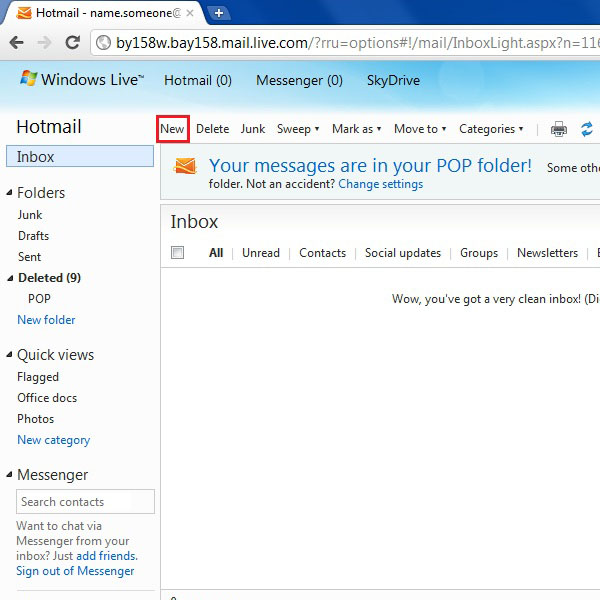
Task: Open the Categories dropdown
Action: (x=491, y=129)
